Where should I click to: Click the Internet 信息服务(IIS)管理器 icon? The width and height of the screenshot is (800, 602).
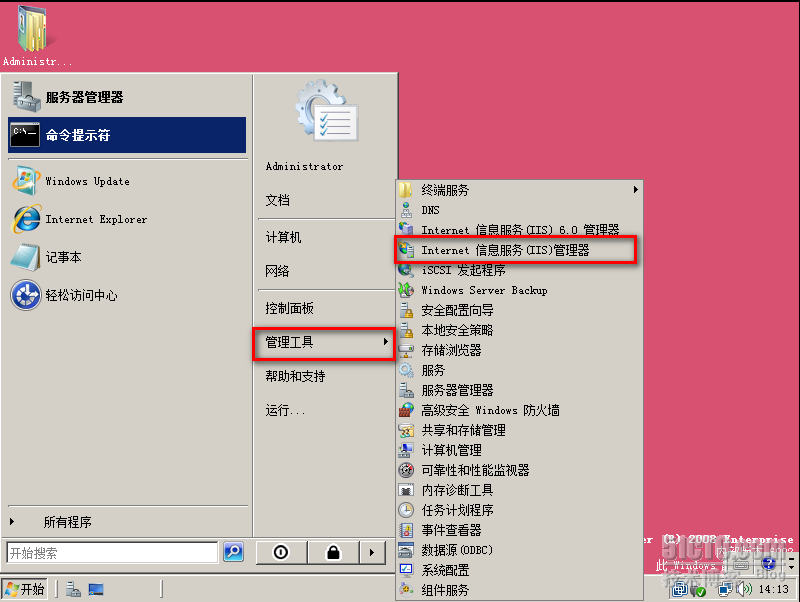click(406, 250)
